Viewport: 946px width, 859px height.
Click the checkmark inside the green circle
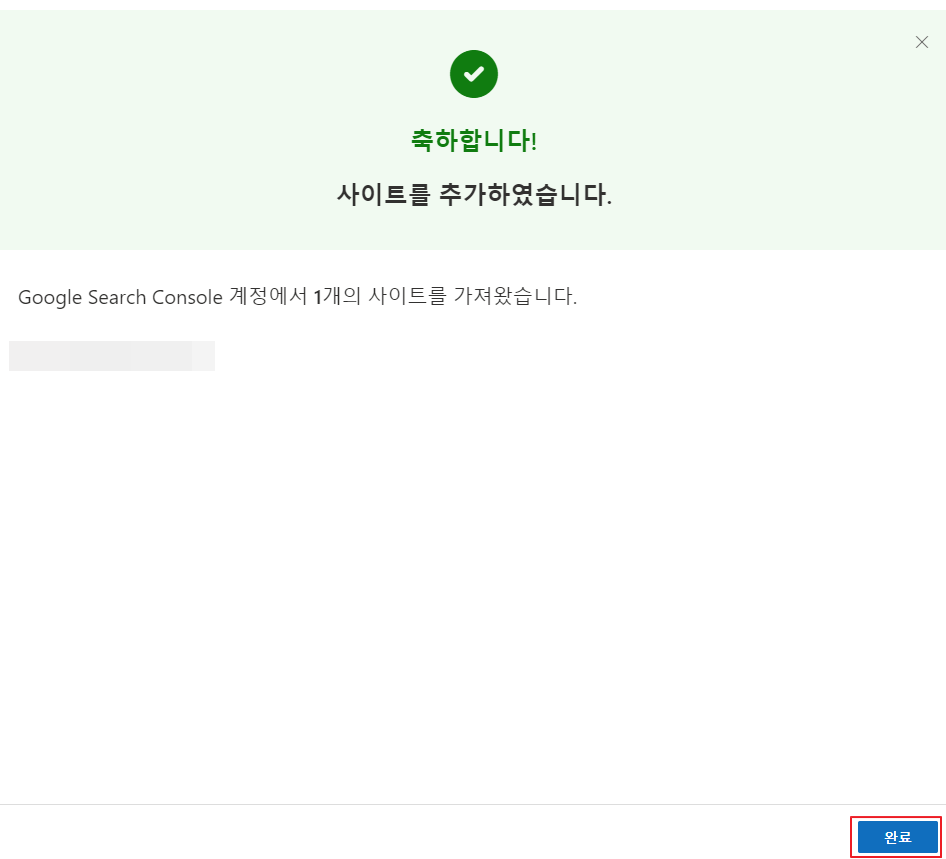473,74
